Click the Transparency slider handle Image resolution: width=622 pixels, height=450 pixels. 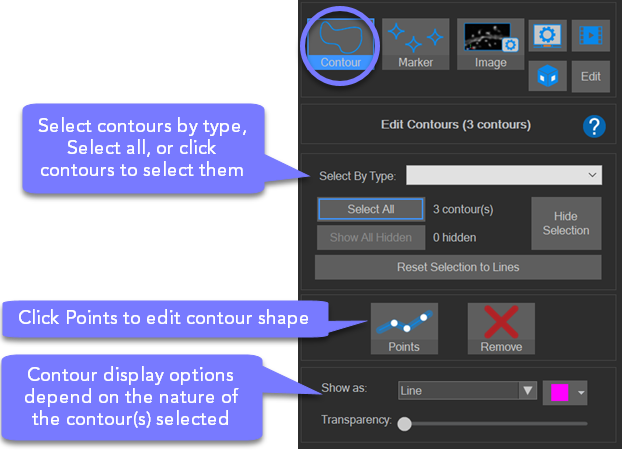(x=404, y=423)
